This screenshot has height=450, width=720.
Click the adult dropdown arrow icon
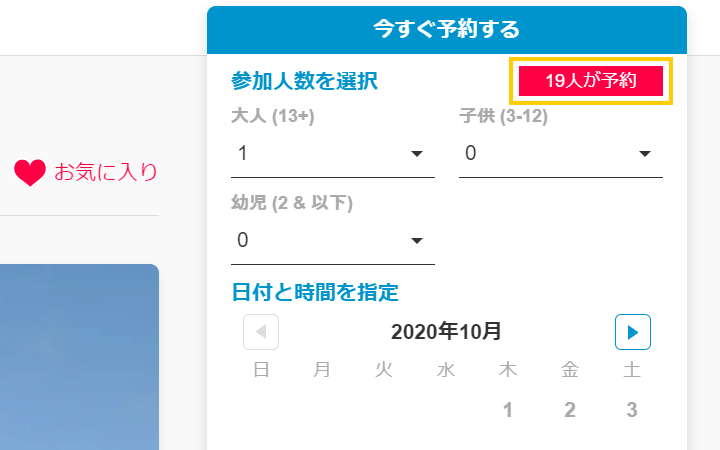[x=416, y=154]
